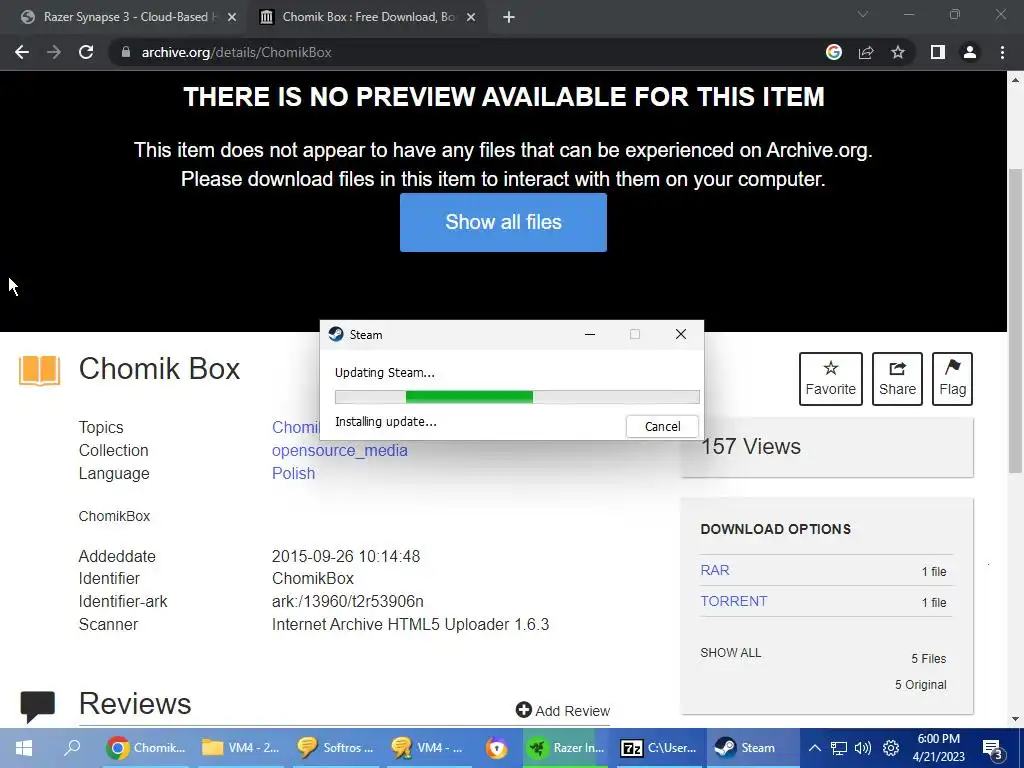1024x768 pixels.
Task: Open Windows notification center
Action: pyautogui.click(x=993, y=748)
